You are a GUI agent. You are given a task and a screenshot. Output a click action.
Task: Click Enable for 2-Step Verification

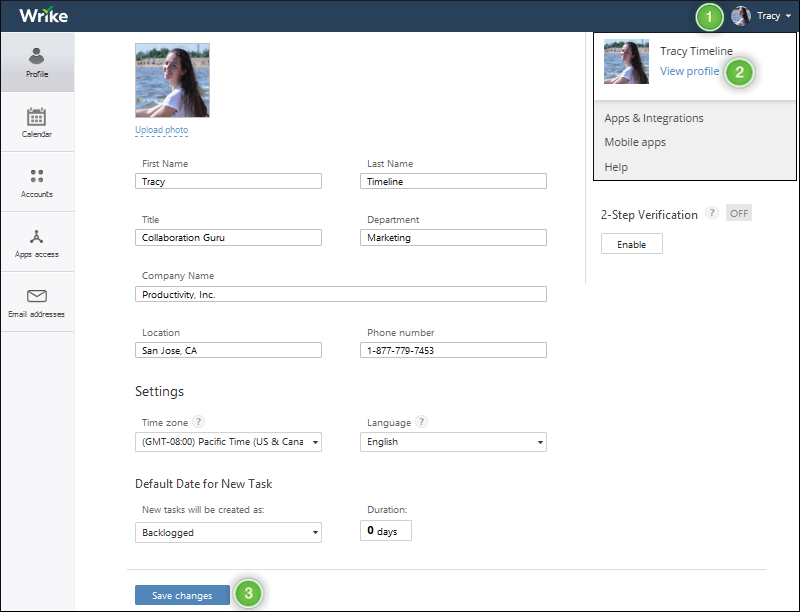(632, 244)
